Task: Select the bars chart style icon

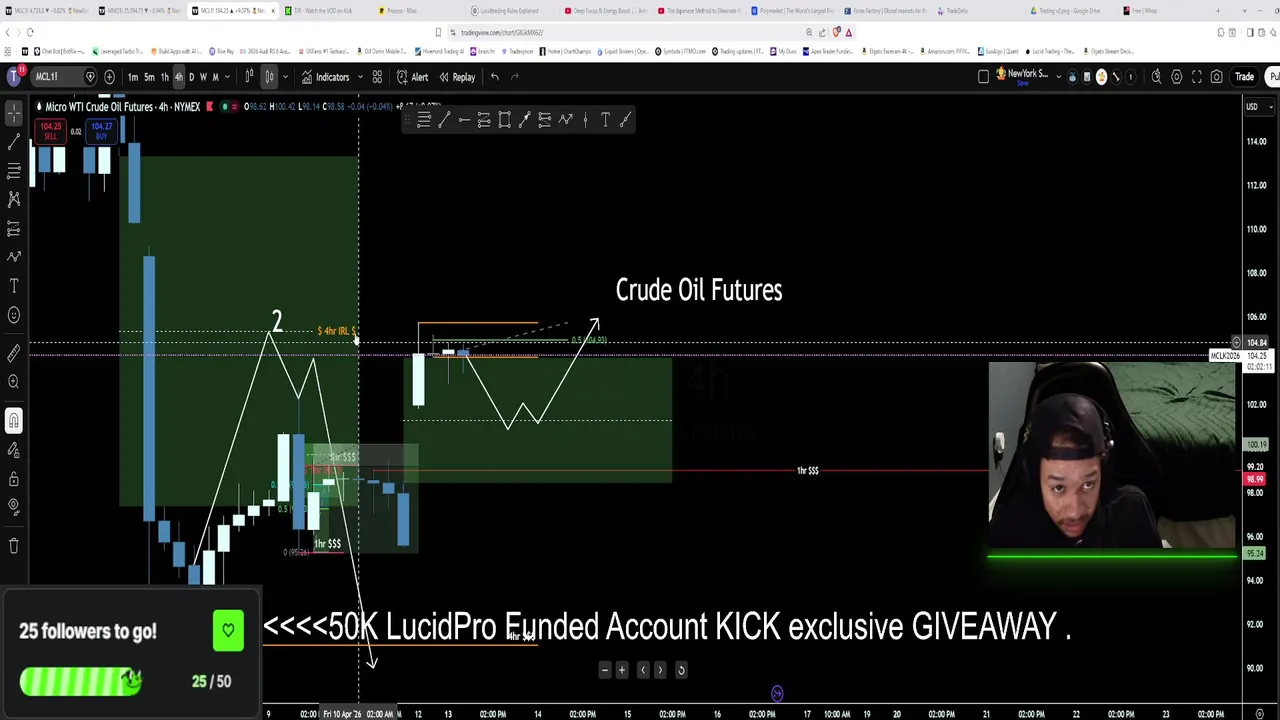Action: pyautogui.click(x=249, y=77)
